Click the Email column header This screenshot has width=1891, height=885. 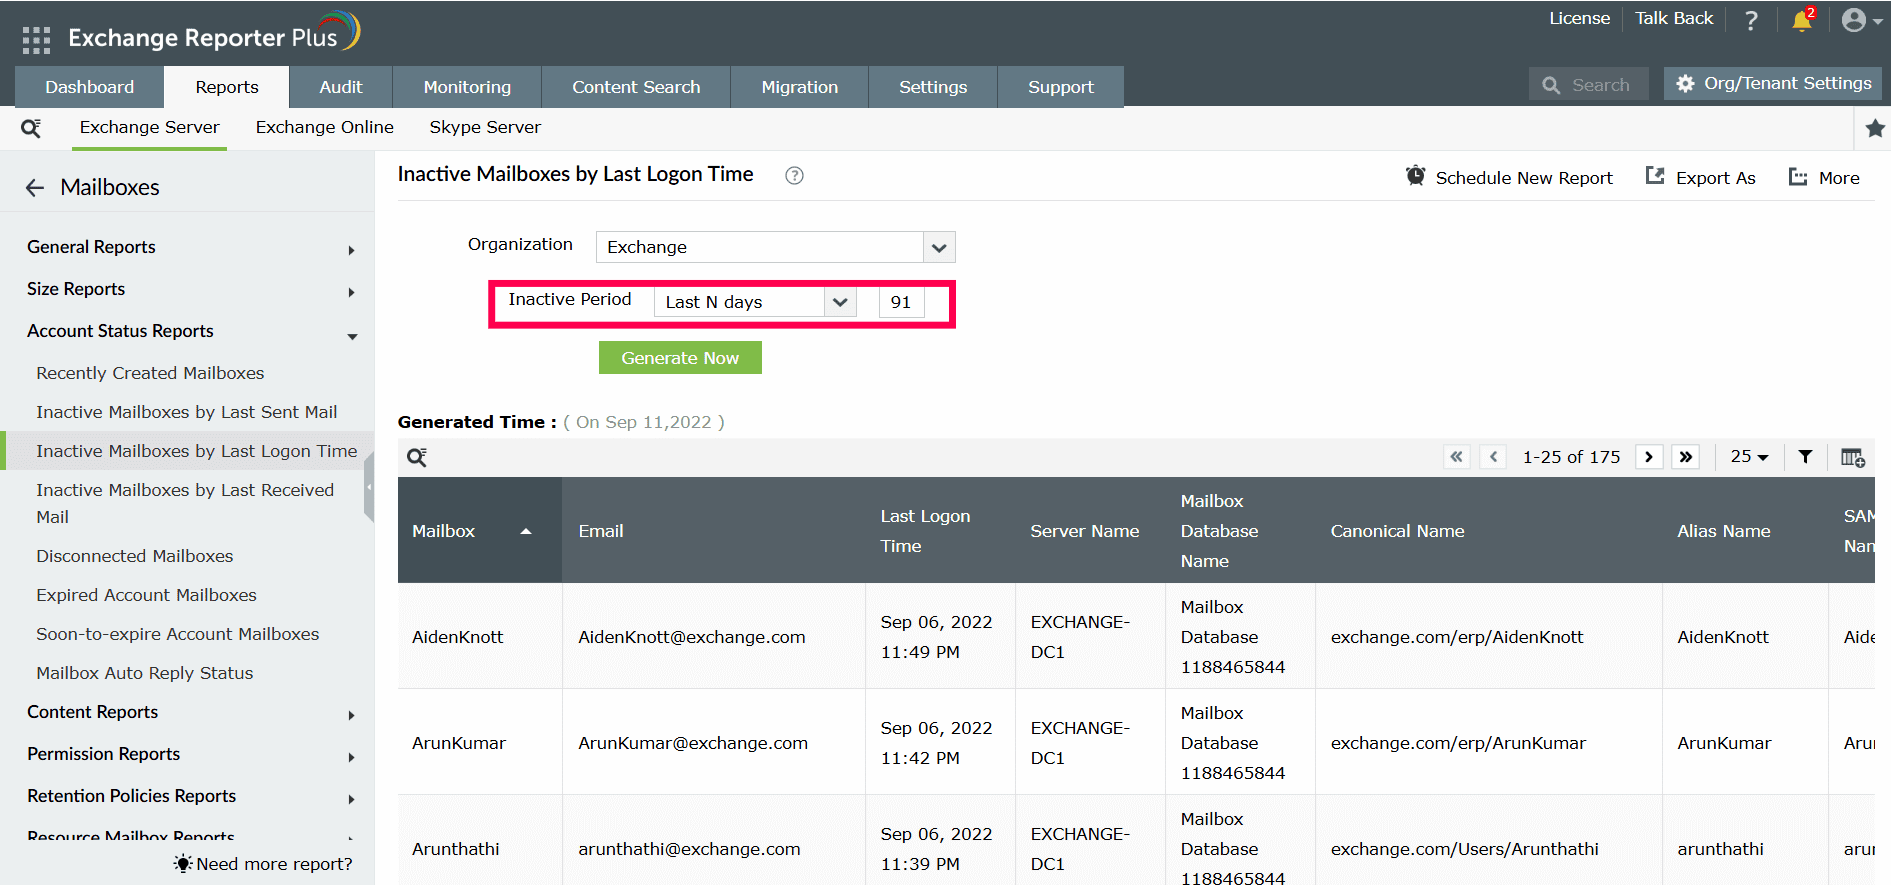coord(713,531)
